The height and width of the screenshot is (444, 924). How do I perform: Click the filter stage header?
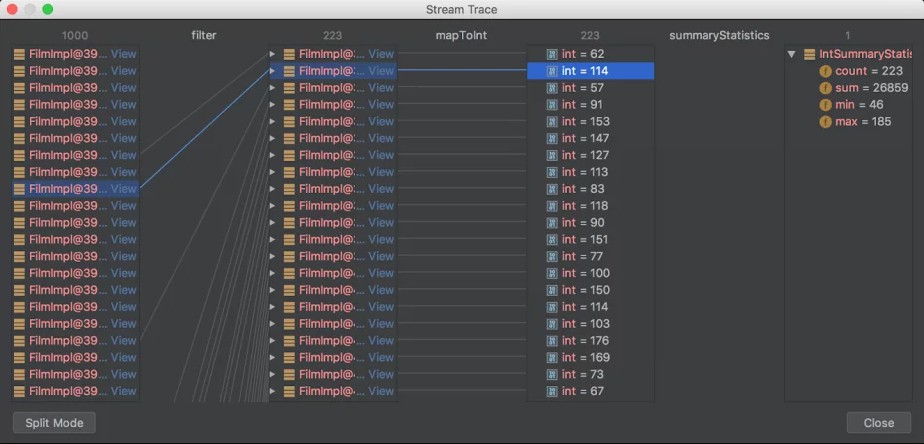[x=204, y=35]
